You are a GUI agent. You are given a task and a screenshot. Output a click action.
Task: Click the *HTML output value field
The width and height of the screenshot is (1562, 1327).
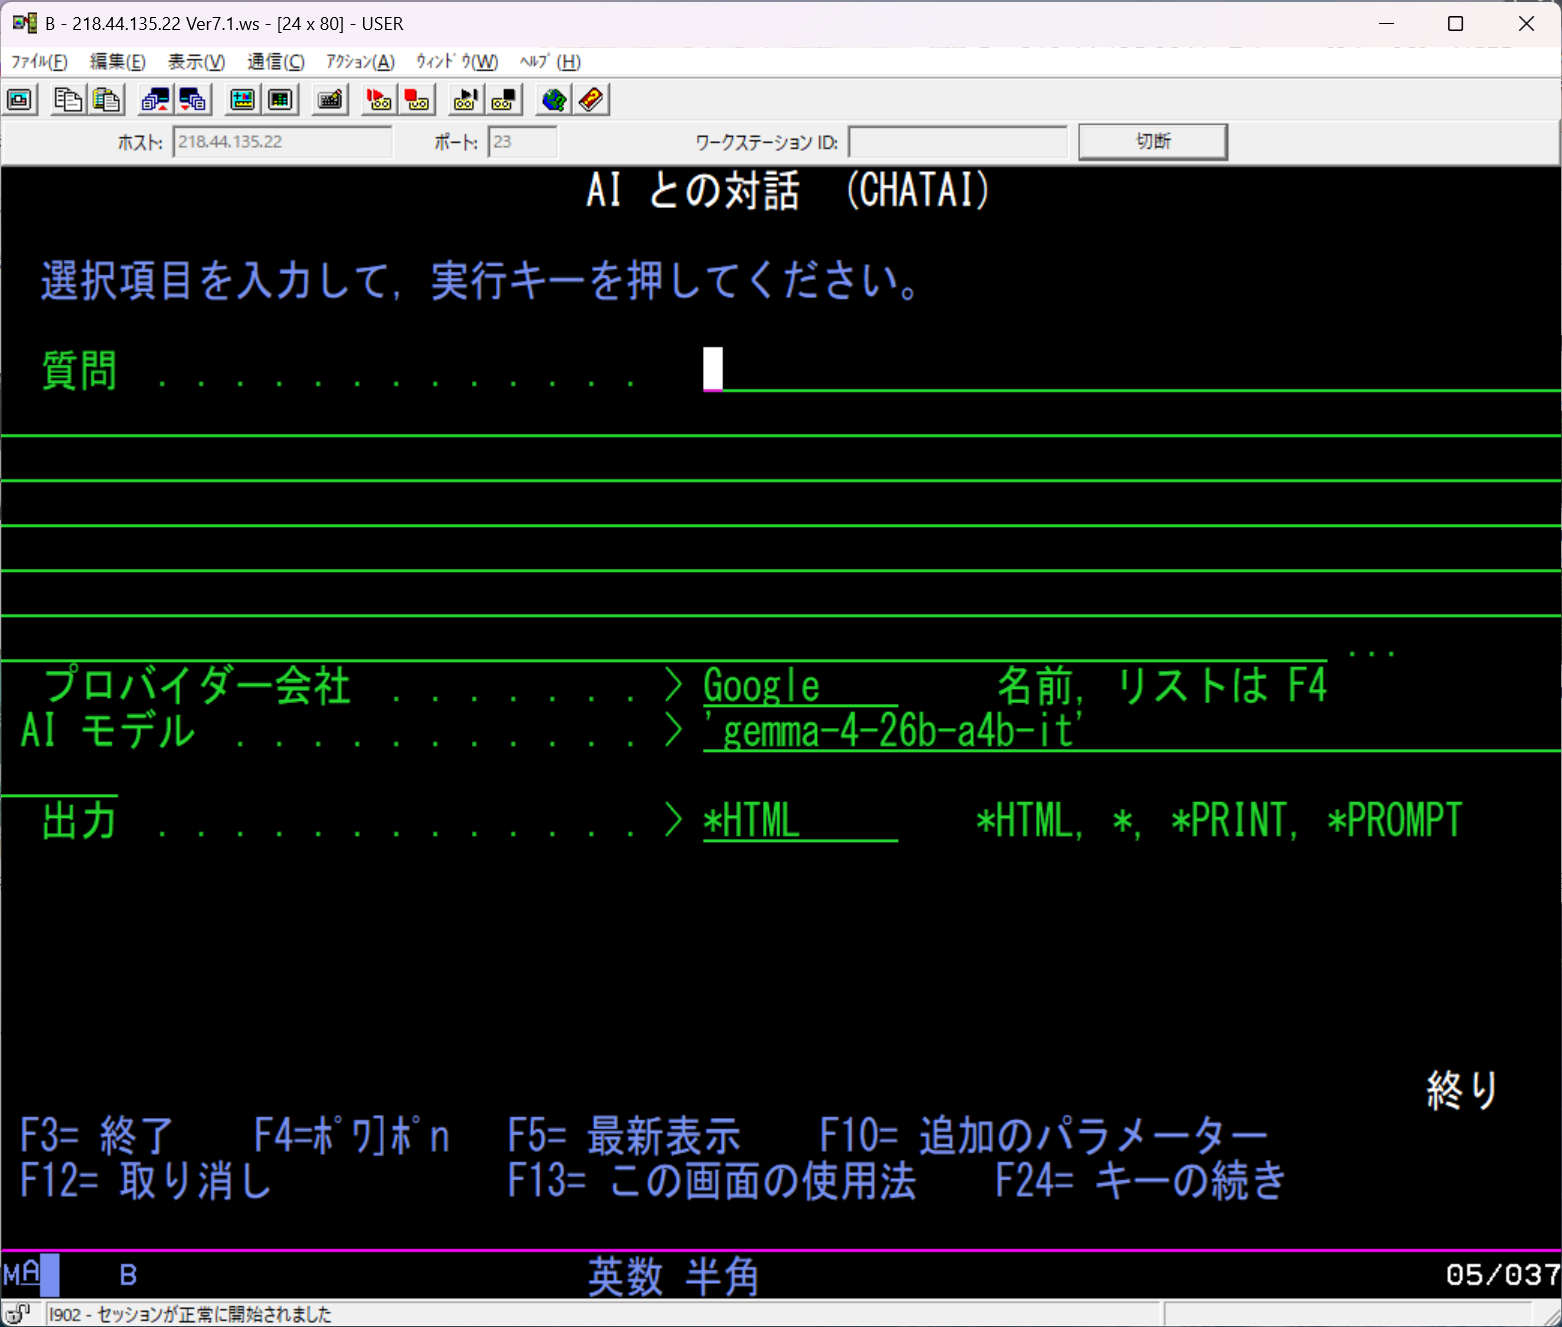[x=800, y=820]
